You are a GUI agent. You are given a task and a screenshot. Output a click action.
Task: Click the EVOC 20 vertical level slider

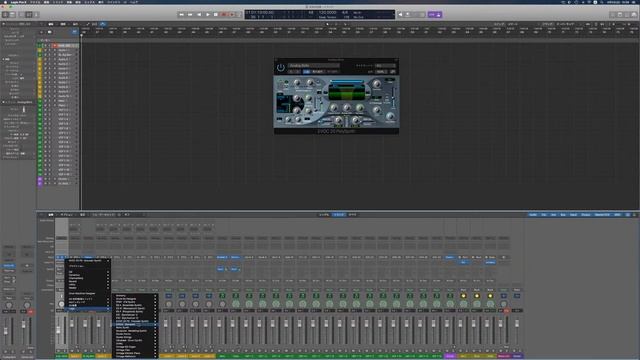point(393,97)
